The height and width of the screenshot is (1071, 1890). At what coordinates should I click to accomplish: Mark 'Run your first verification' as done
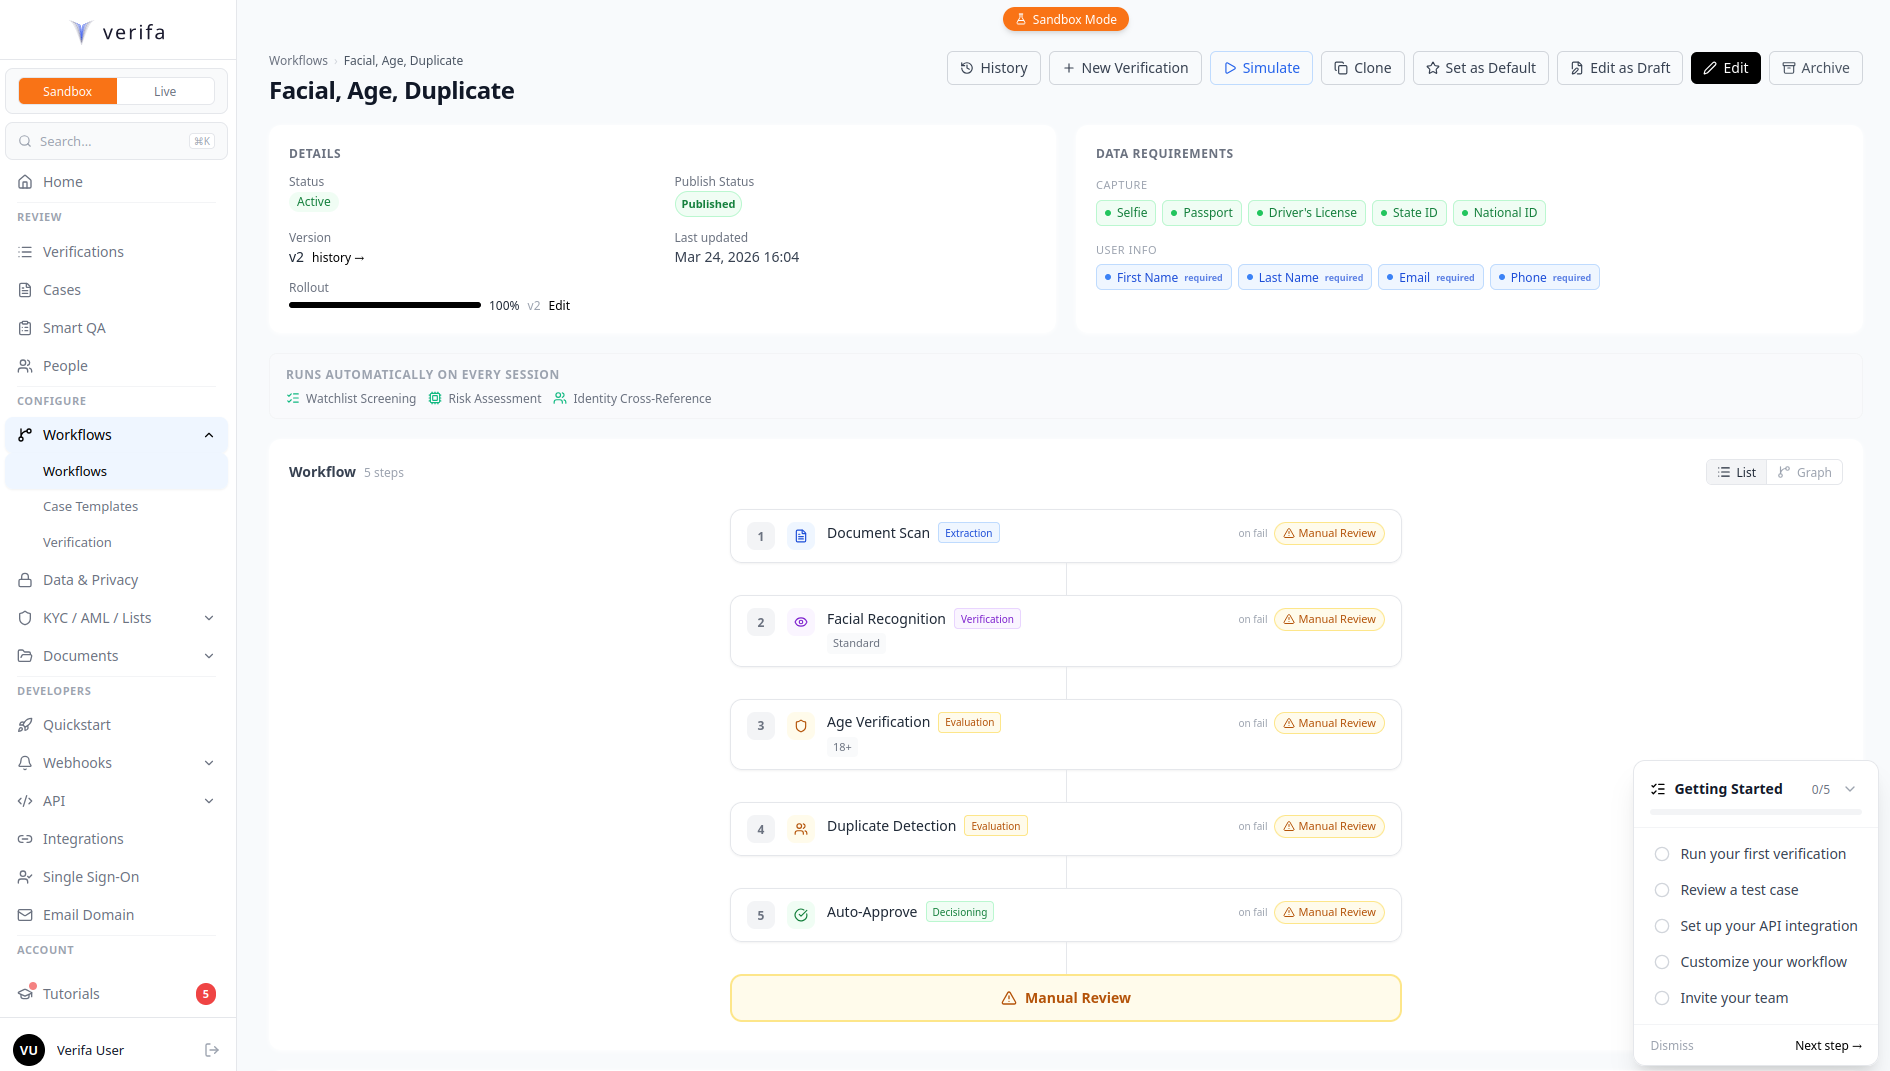1662,854
